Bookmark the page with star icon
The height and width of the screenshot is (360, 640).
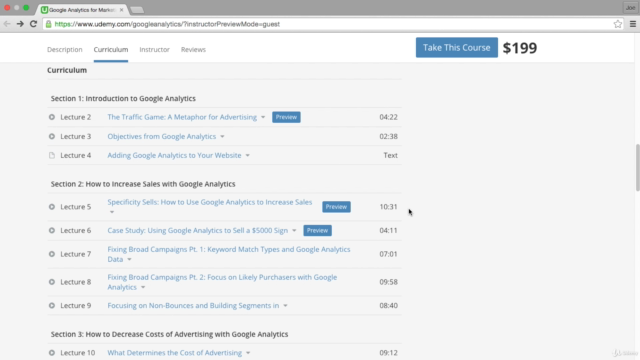click(618, 24)
